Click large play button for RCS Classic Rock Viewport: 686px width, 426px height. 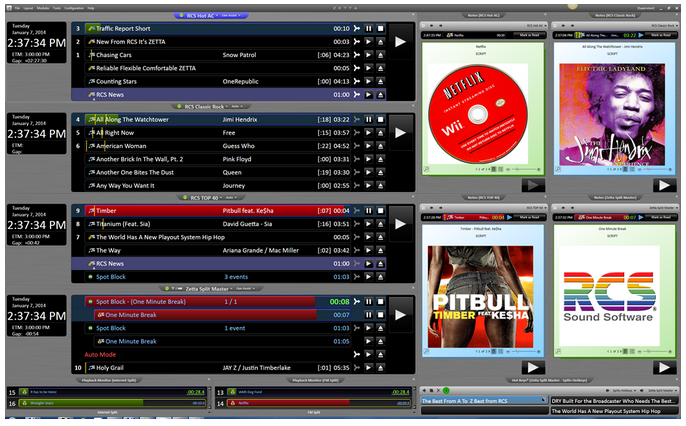point(401,132)
